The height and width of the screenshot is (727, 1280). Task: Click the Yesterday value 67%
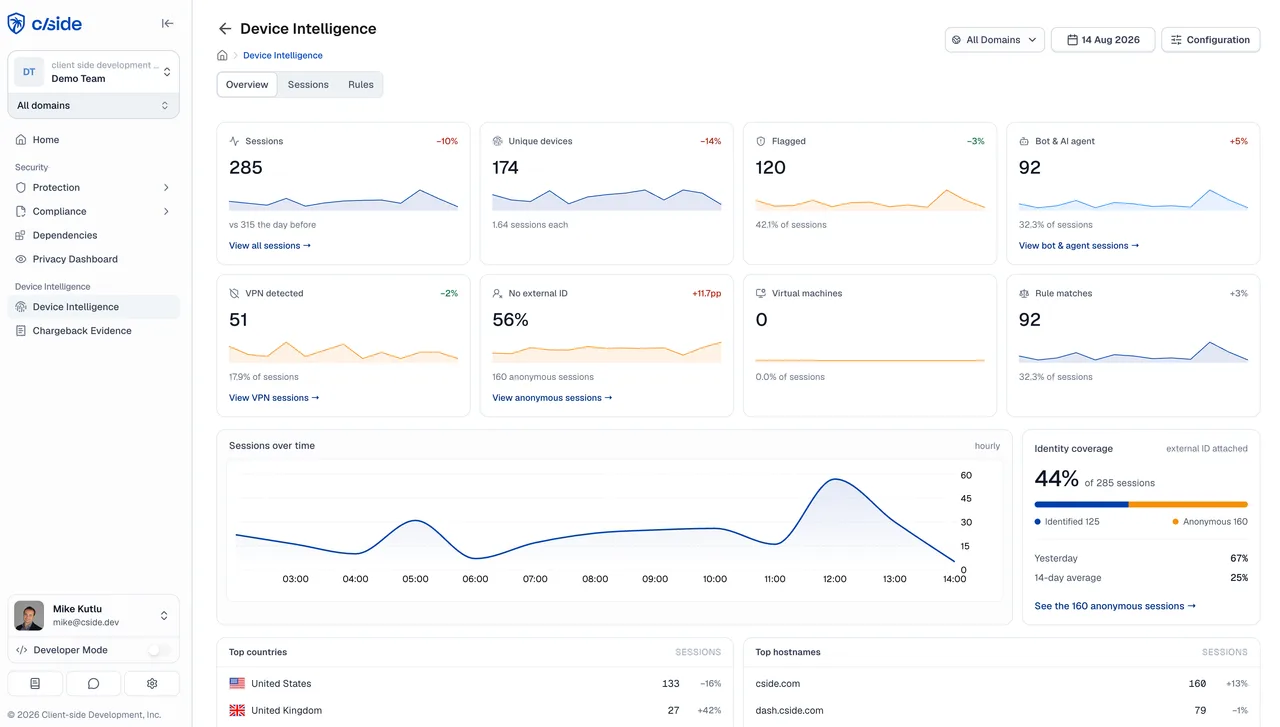click(x=1239, y=558)
